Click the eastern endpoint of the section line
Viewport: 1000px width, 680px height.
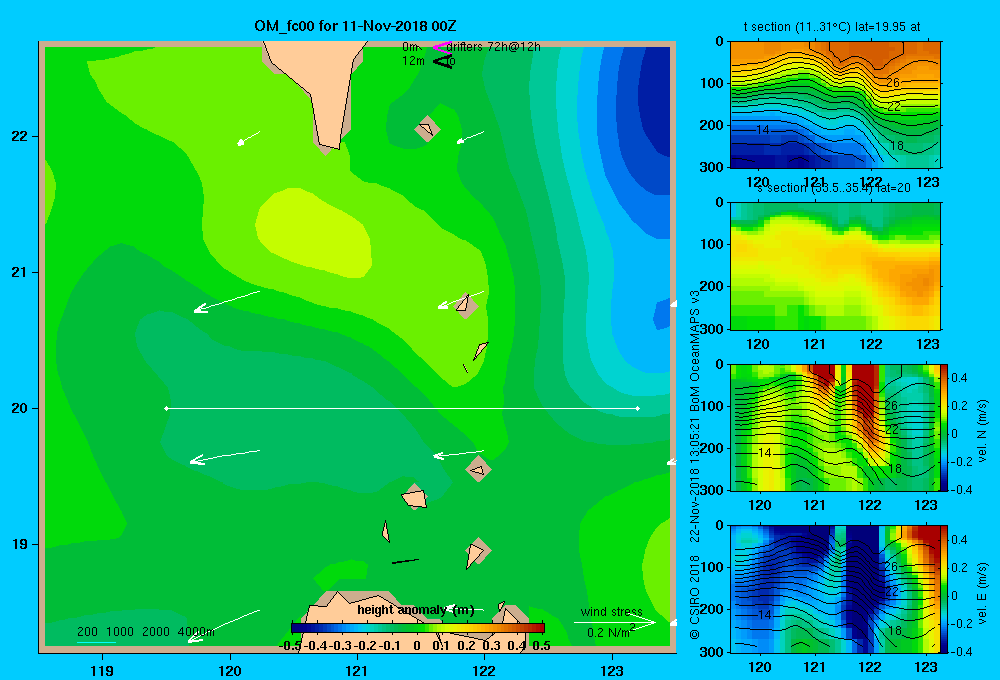pyautogui.click(x=638, y=408)
